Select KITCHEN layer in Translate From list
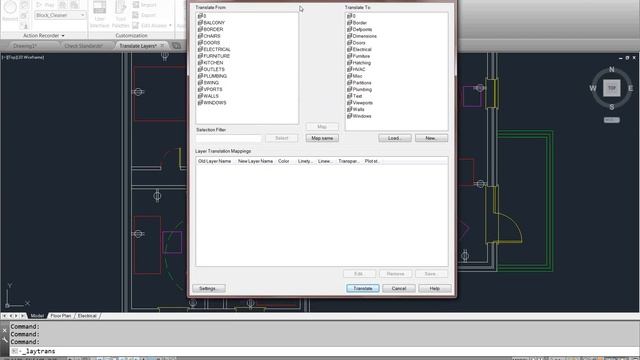 tap(210, 63)
